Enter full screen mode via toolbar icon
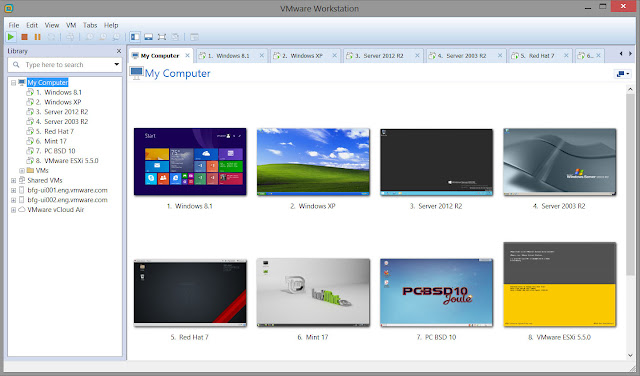 pos(162,37)
